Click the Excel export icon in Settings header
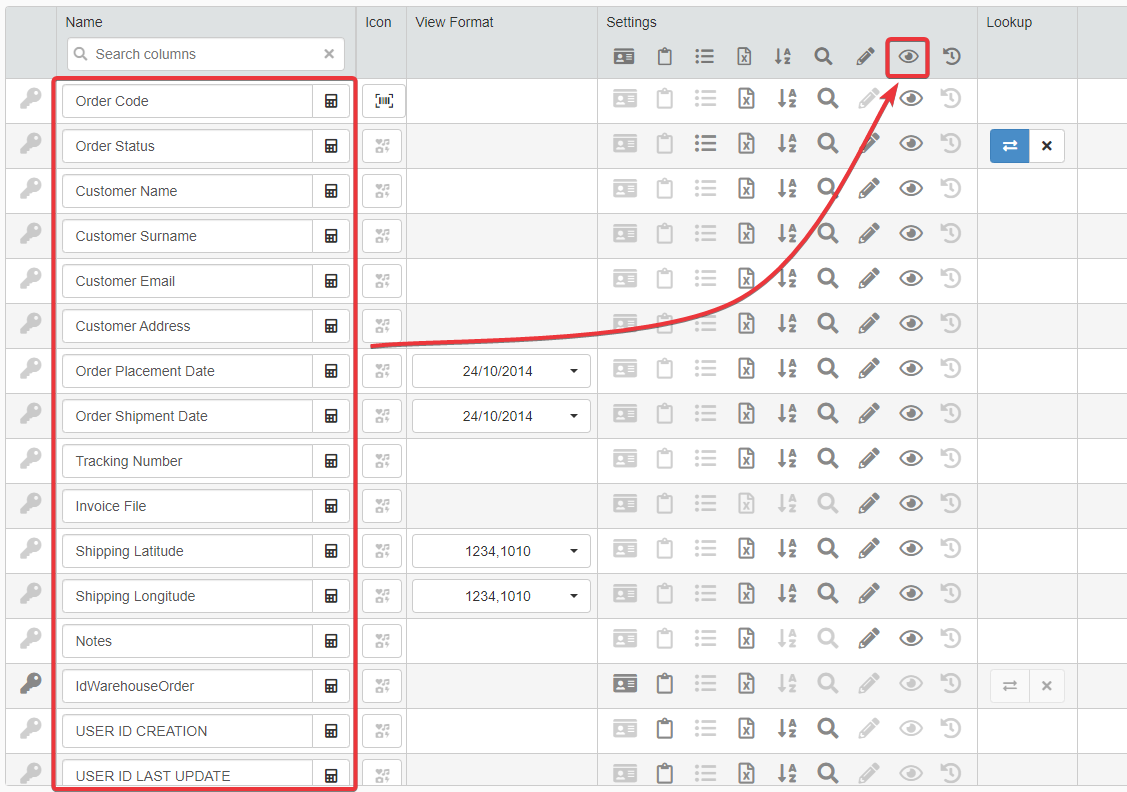 click(x=744, y=57)
